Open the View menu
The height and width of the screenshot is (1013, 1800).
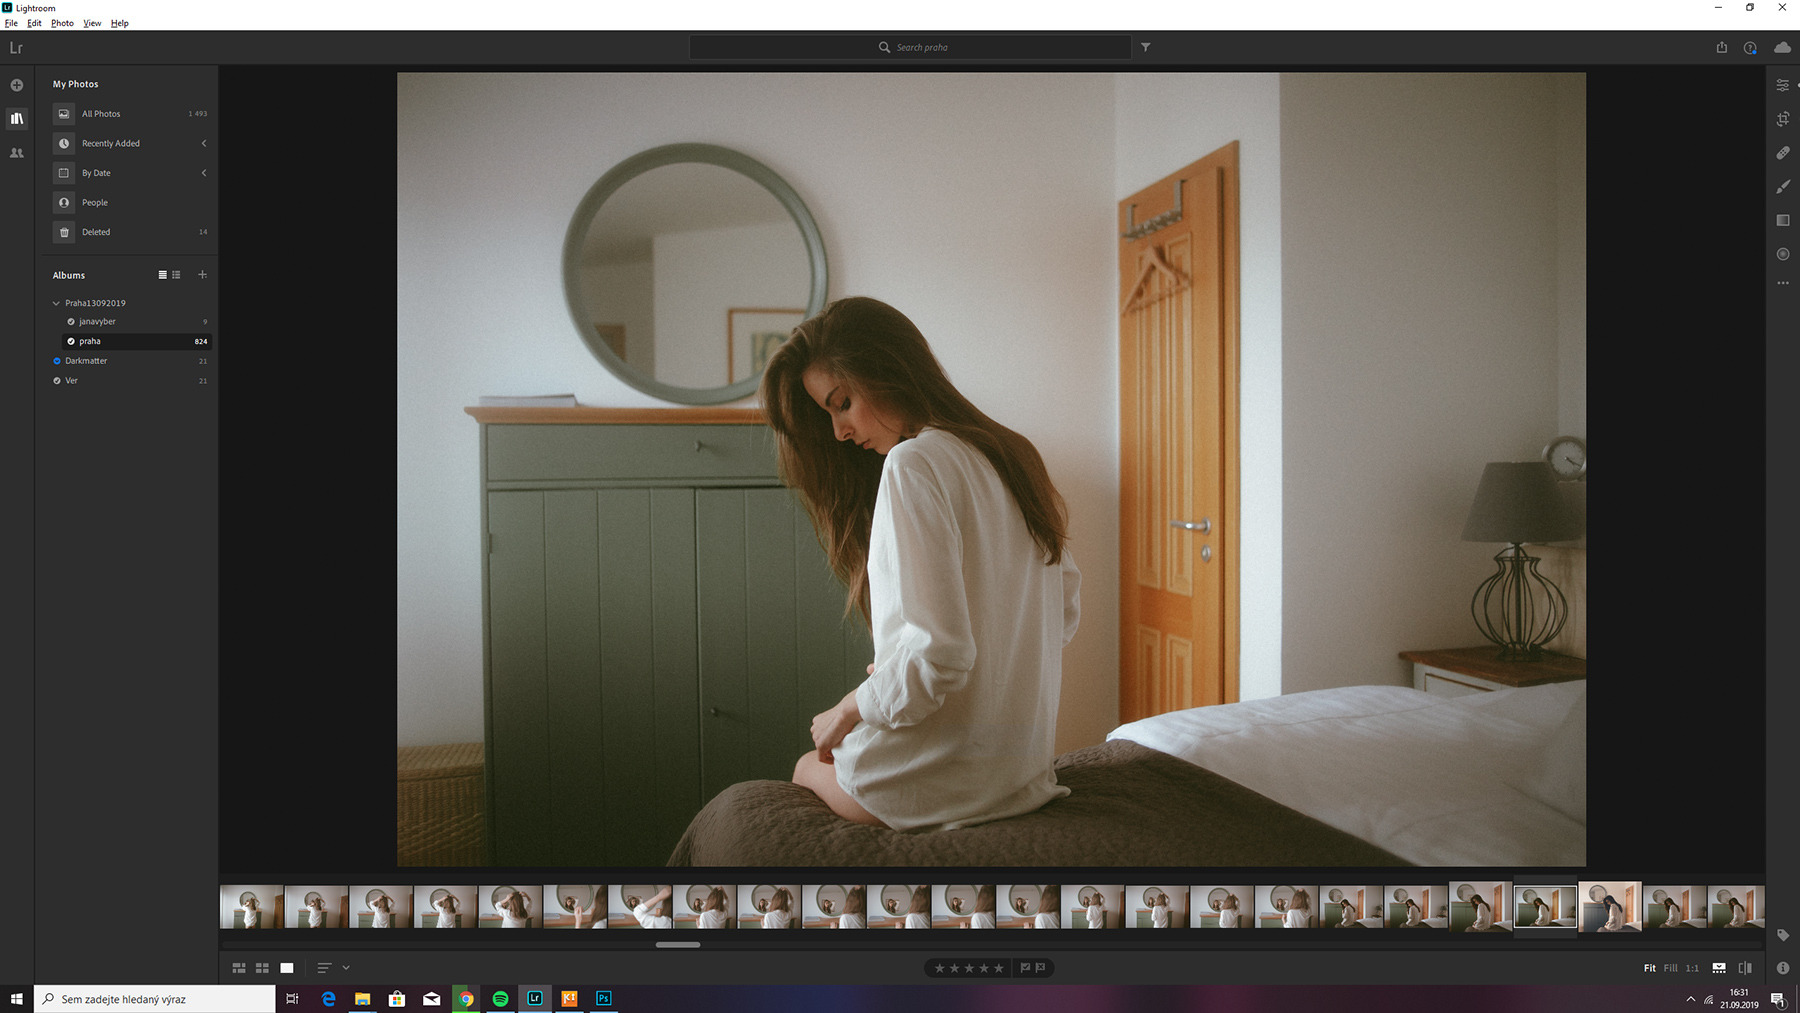(92, 23)
